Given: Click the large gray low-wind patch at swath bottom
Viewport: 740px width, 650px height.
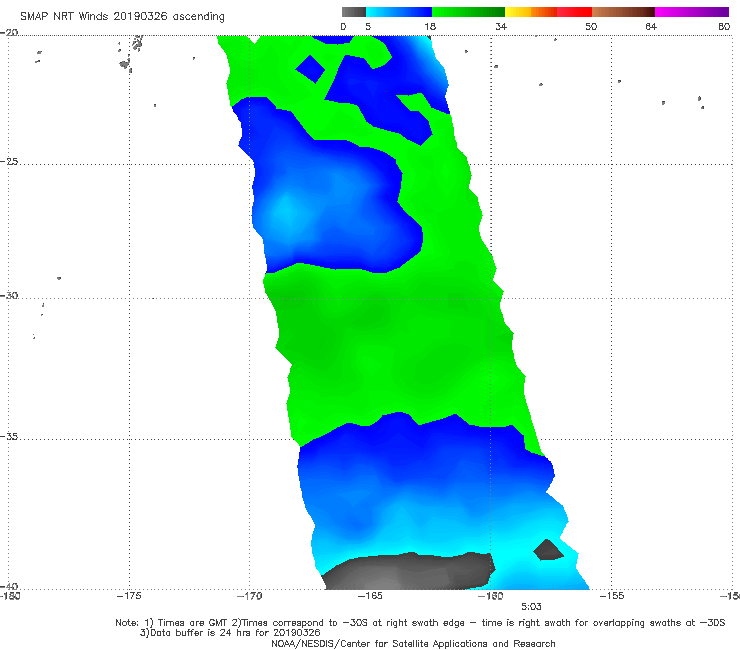Looking at the screenshot, I should tap(408, 571).
